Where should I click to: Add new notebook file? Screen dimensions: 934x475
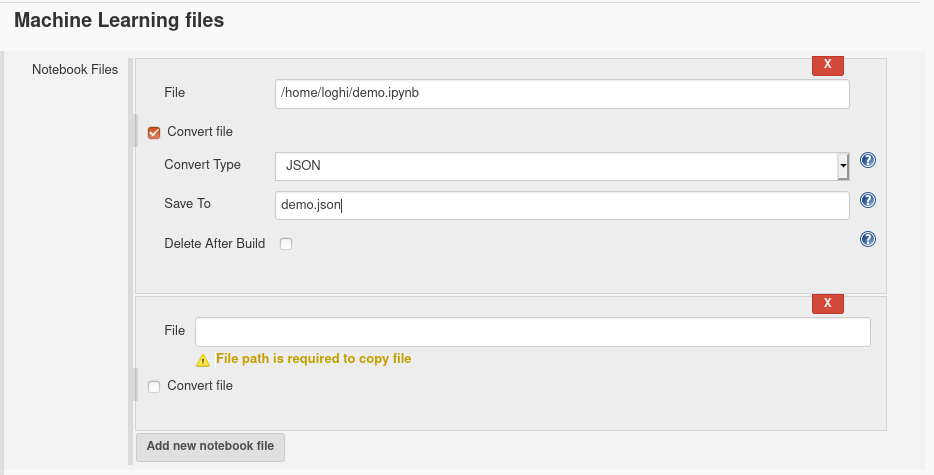pos(210,447)
